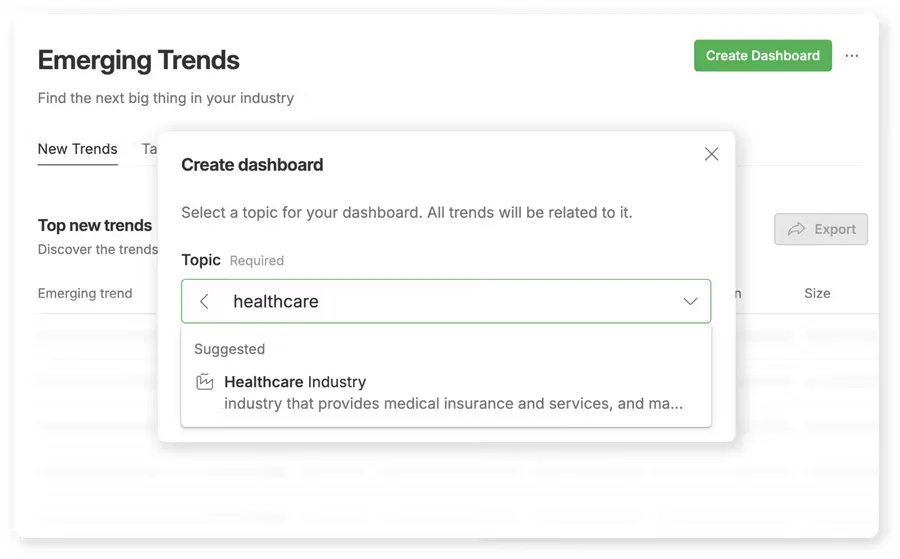Image resolution: width=900 pixels, height=559 pixels.
Task: Click the Create Dashboard green button
Action: point(762,56)
